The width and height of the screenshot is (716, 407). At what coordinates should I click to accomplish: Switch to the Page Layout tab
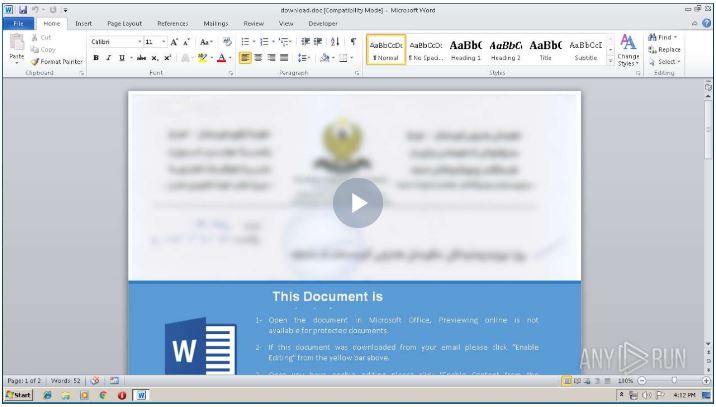coord(125,23)
